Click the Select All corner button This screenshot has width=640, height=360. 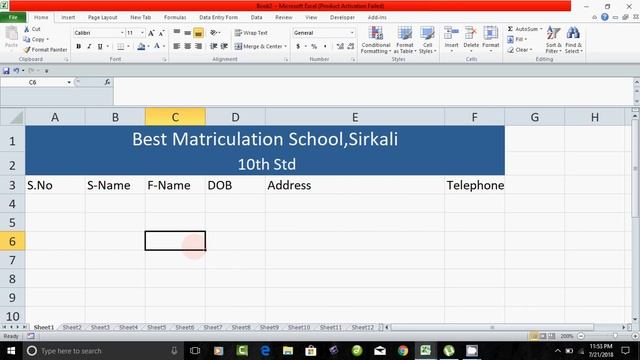[x=13, y=117]
